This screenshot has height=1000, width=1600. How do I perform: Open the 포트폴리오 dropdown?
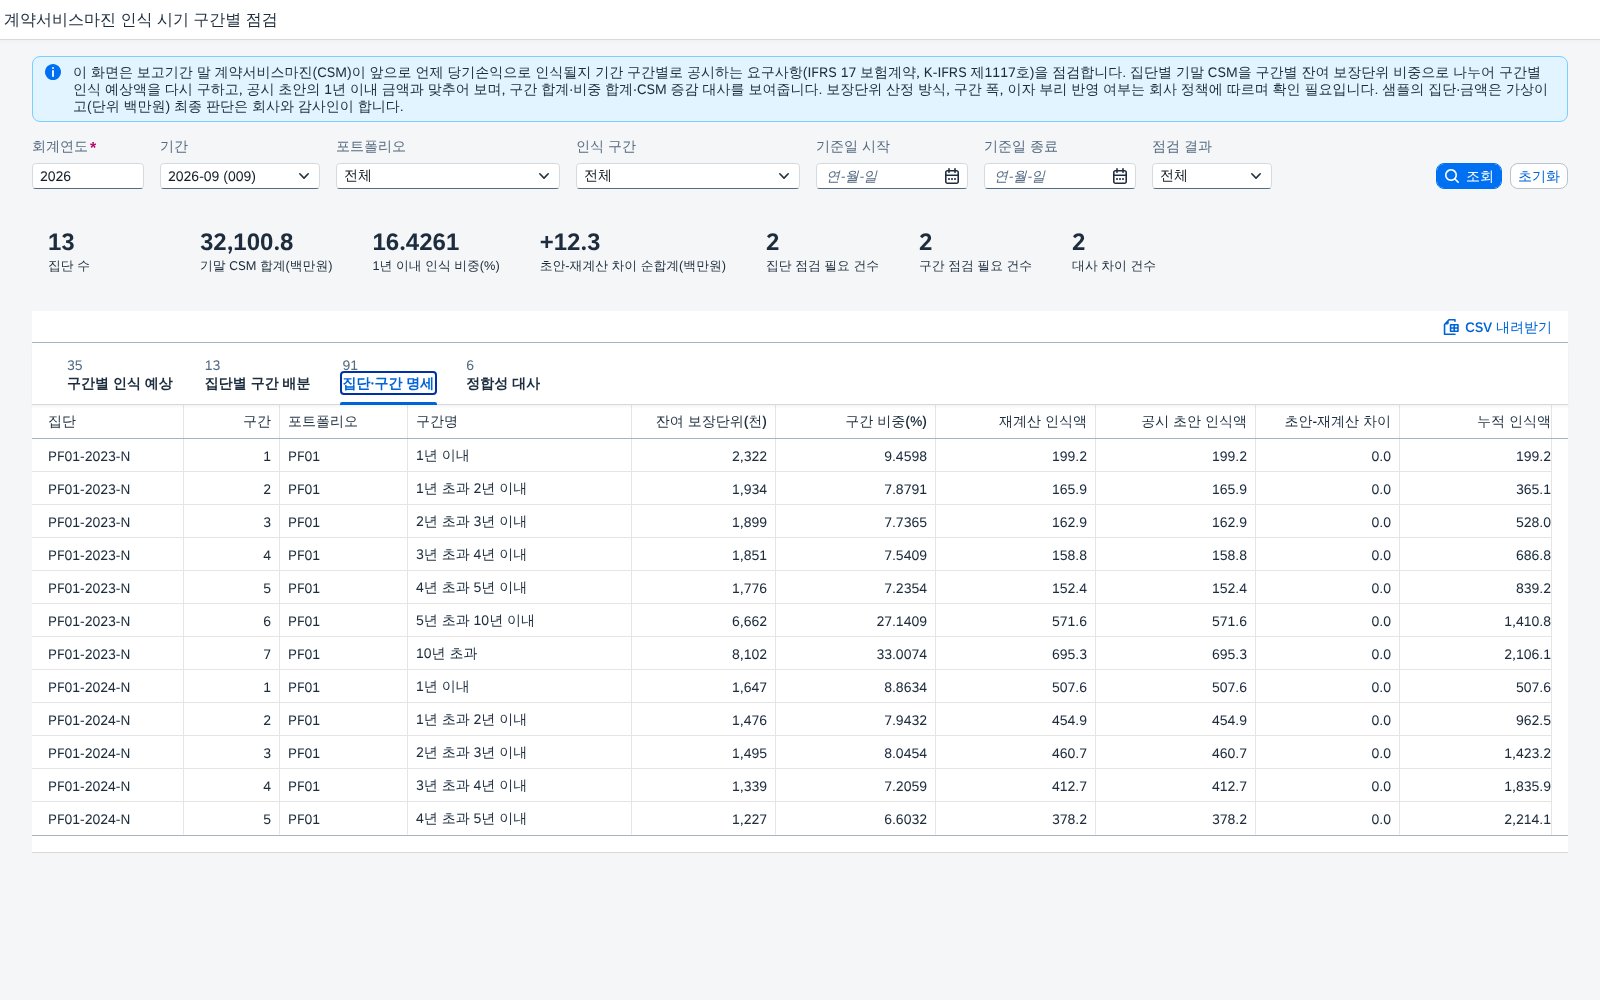click(x=448, y=176)
